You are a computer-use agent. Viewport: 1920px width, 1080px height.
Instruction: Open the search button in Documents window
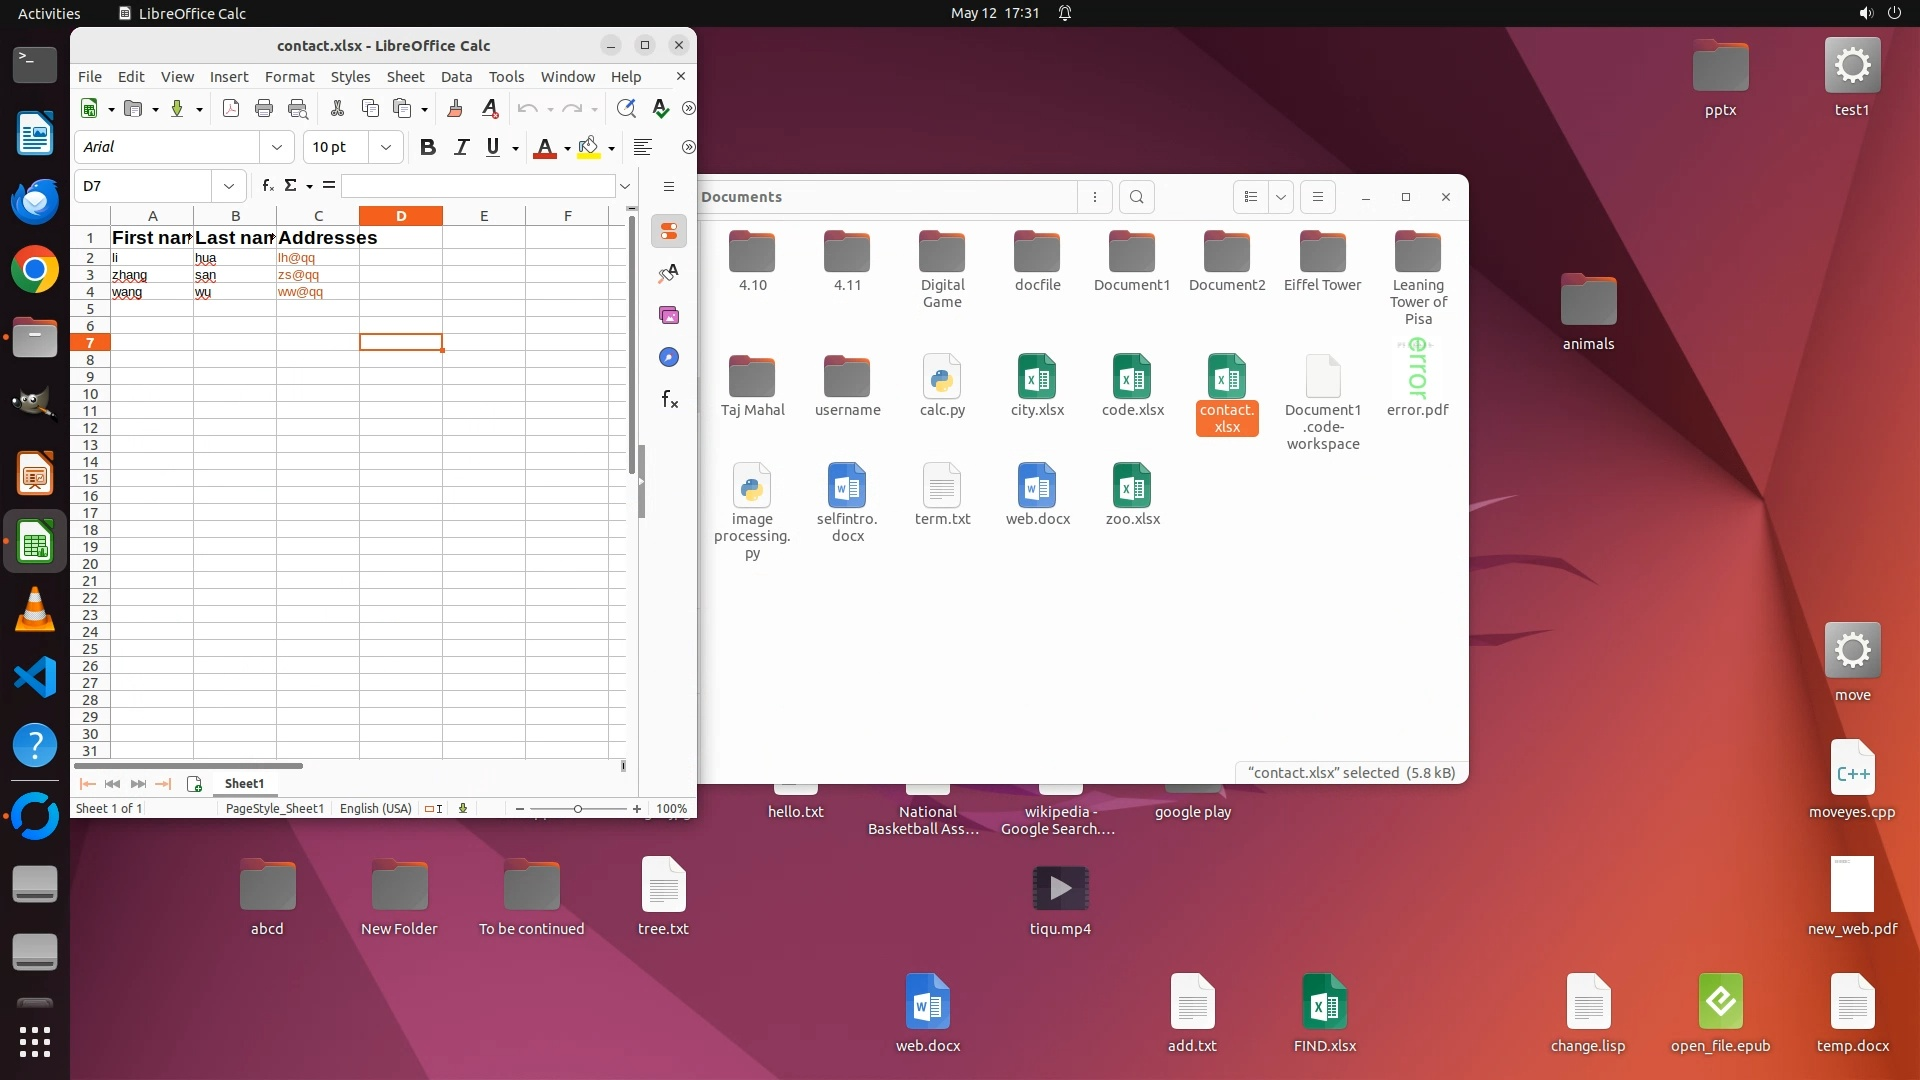coord(1137,197)
